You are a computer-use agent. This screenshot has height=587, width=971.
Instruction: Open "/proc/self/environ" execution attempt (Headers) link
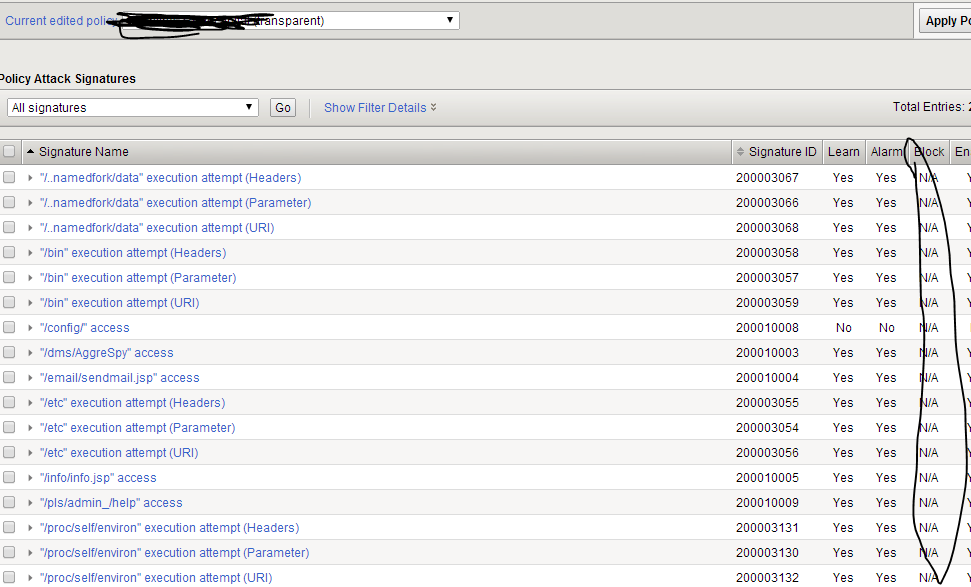click(x=170, y=528)
